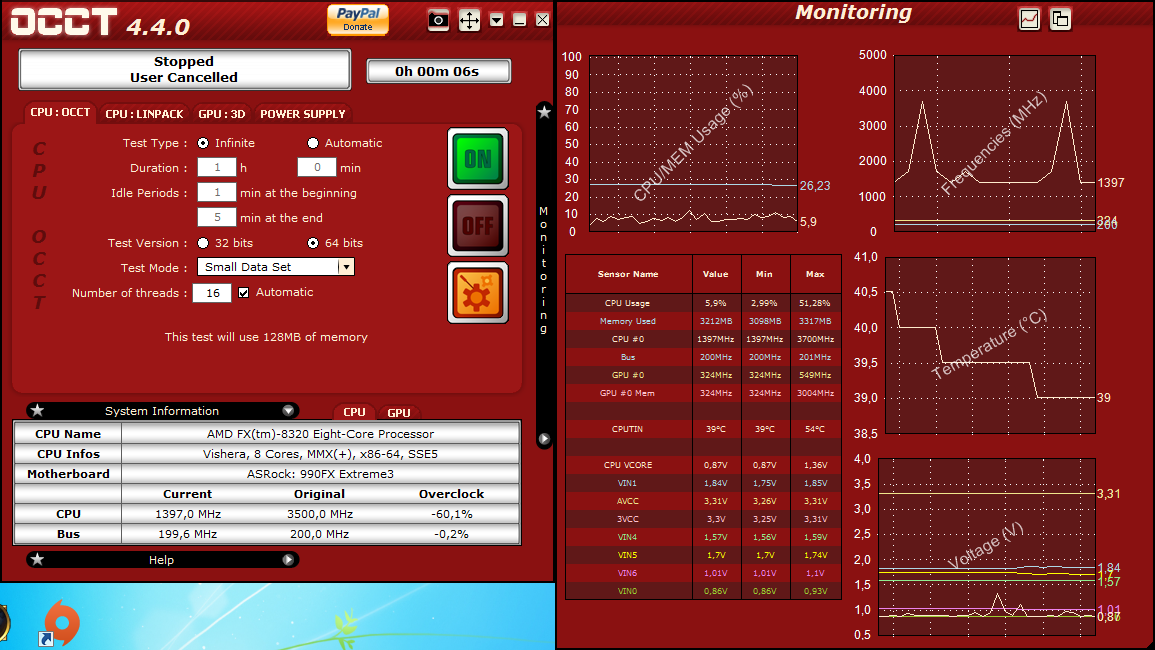The image size is (1155, 650).
Task: Click the Frequencies graph
Action: (x=994, y=144)
